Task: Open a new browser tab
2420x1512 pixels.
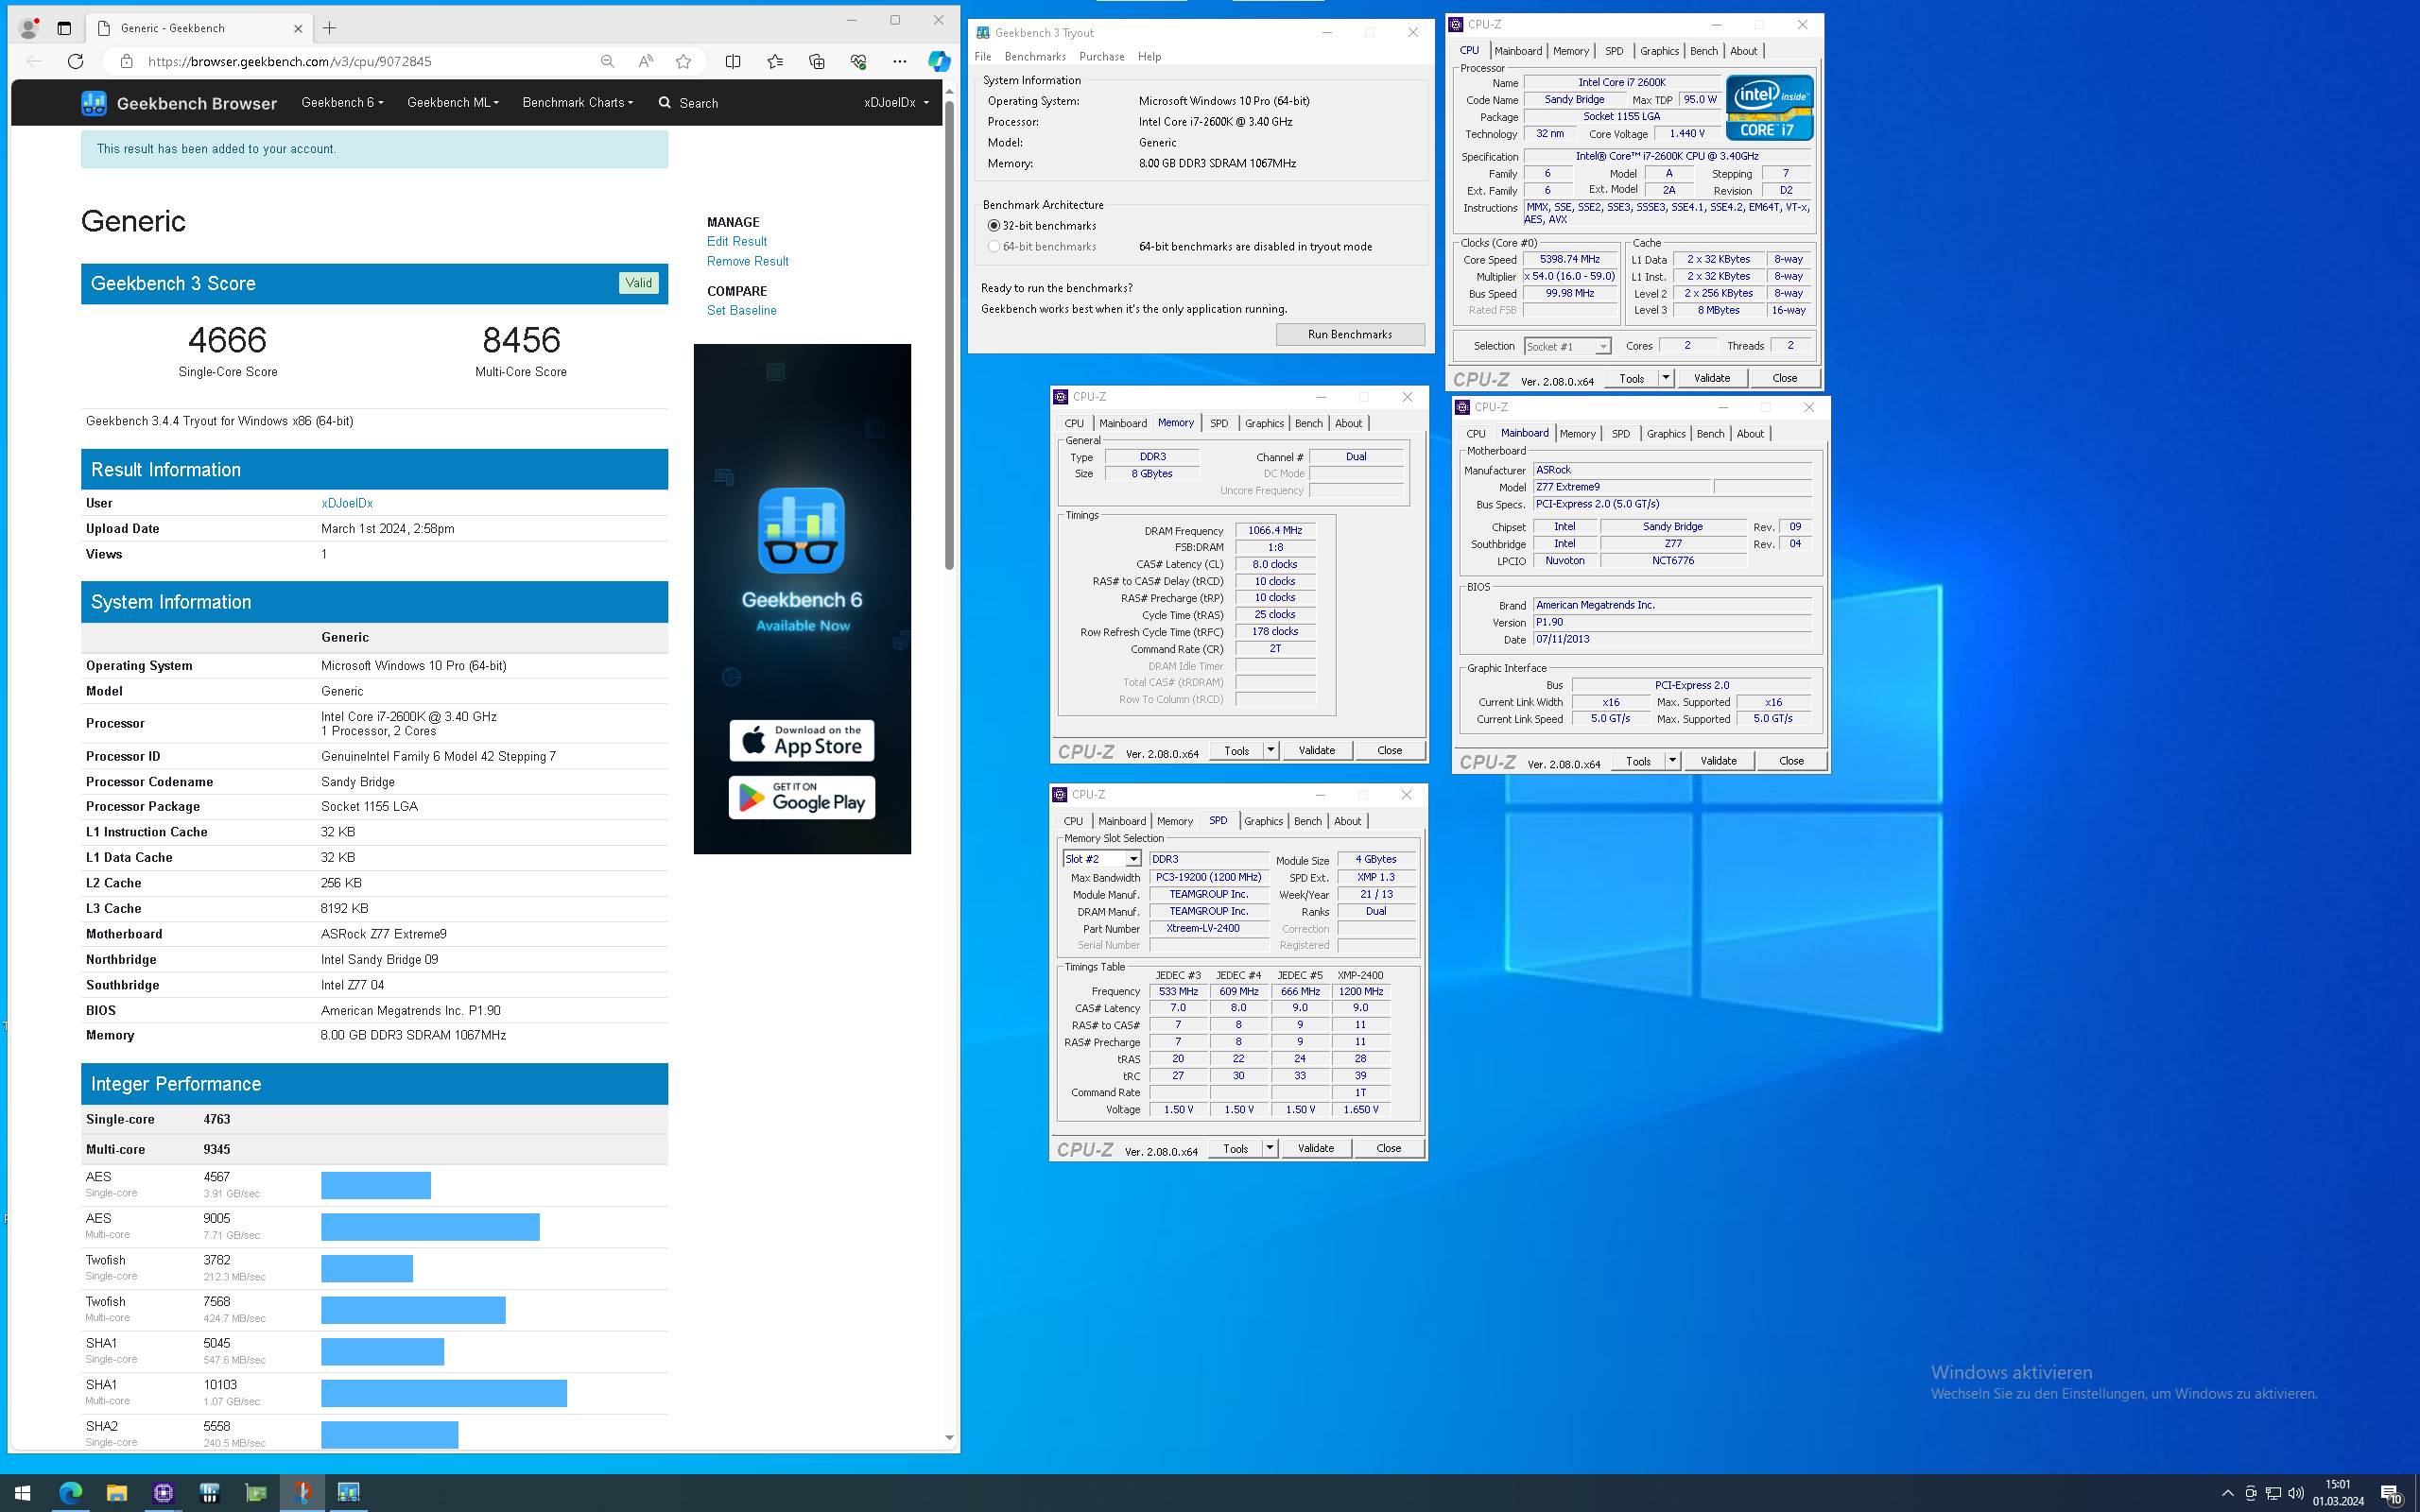Action: pos(329,28)
